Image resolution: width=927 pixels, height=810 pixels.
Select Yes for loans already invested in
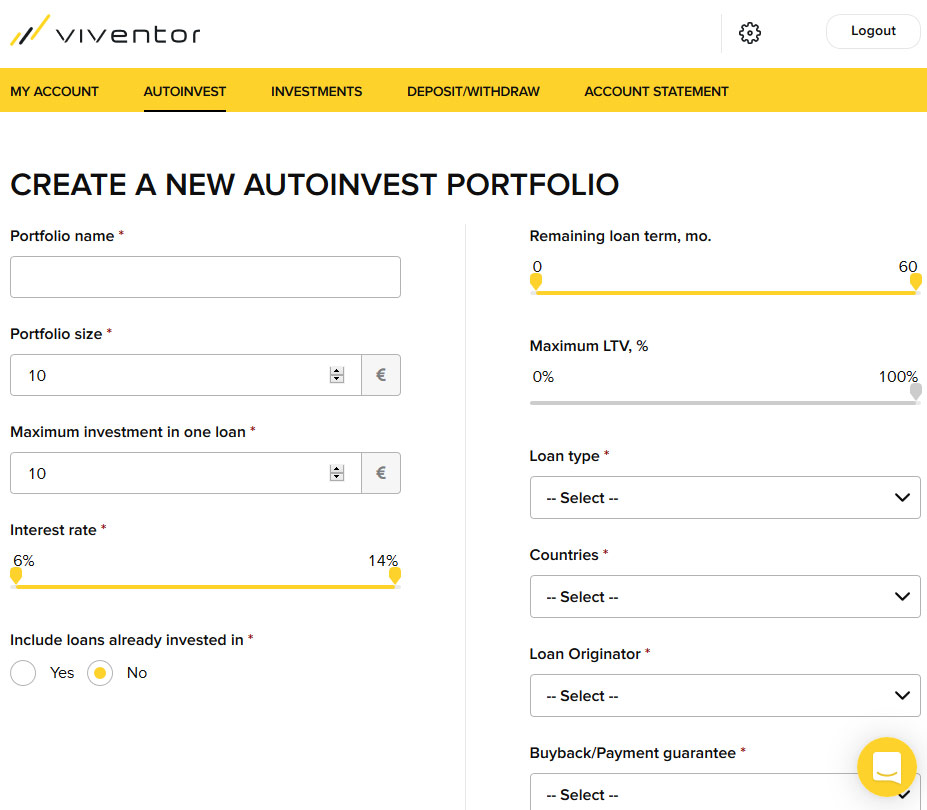(23, 673)
